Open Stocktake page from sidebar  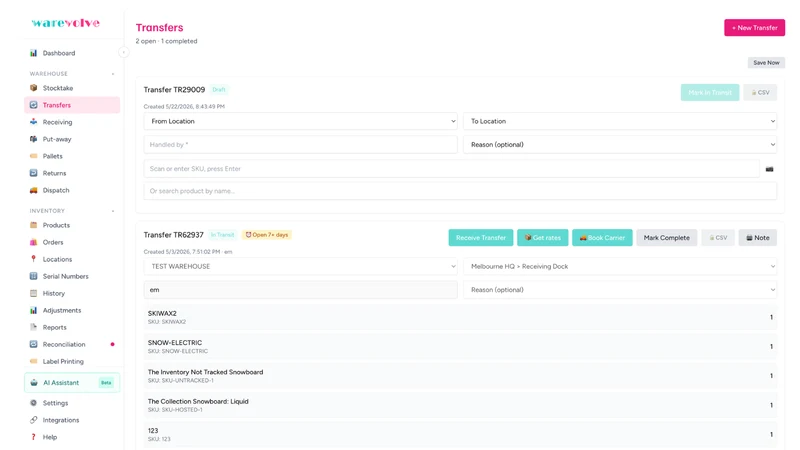[72, 88]
